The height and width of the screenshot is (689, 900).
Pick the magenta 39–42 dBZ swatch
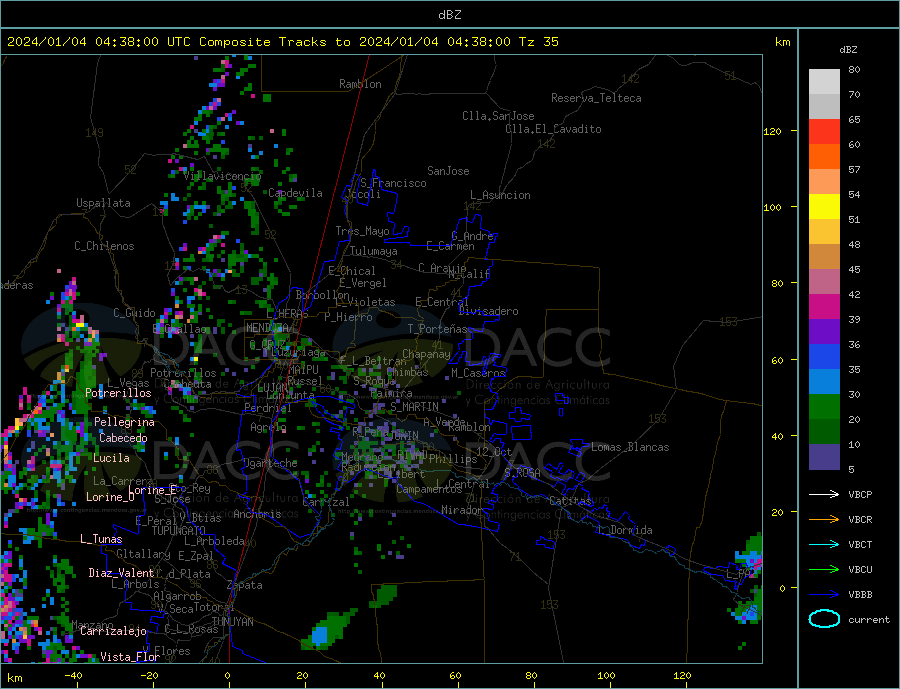[824, 307]
